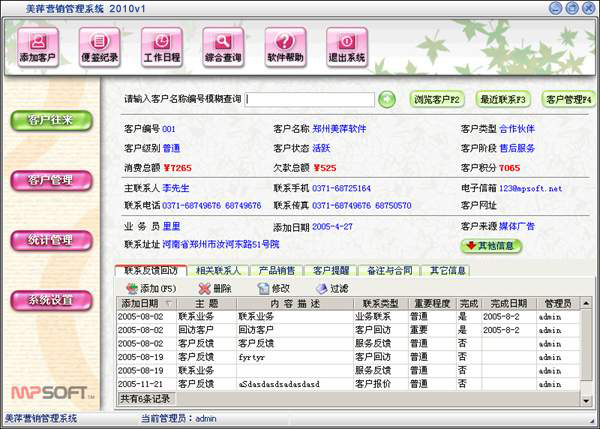The height and width of the screenshot is (429, 600).
Task: Click the customer name search input field
Action: [x=309, y=99]
